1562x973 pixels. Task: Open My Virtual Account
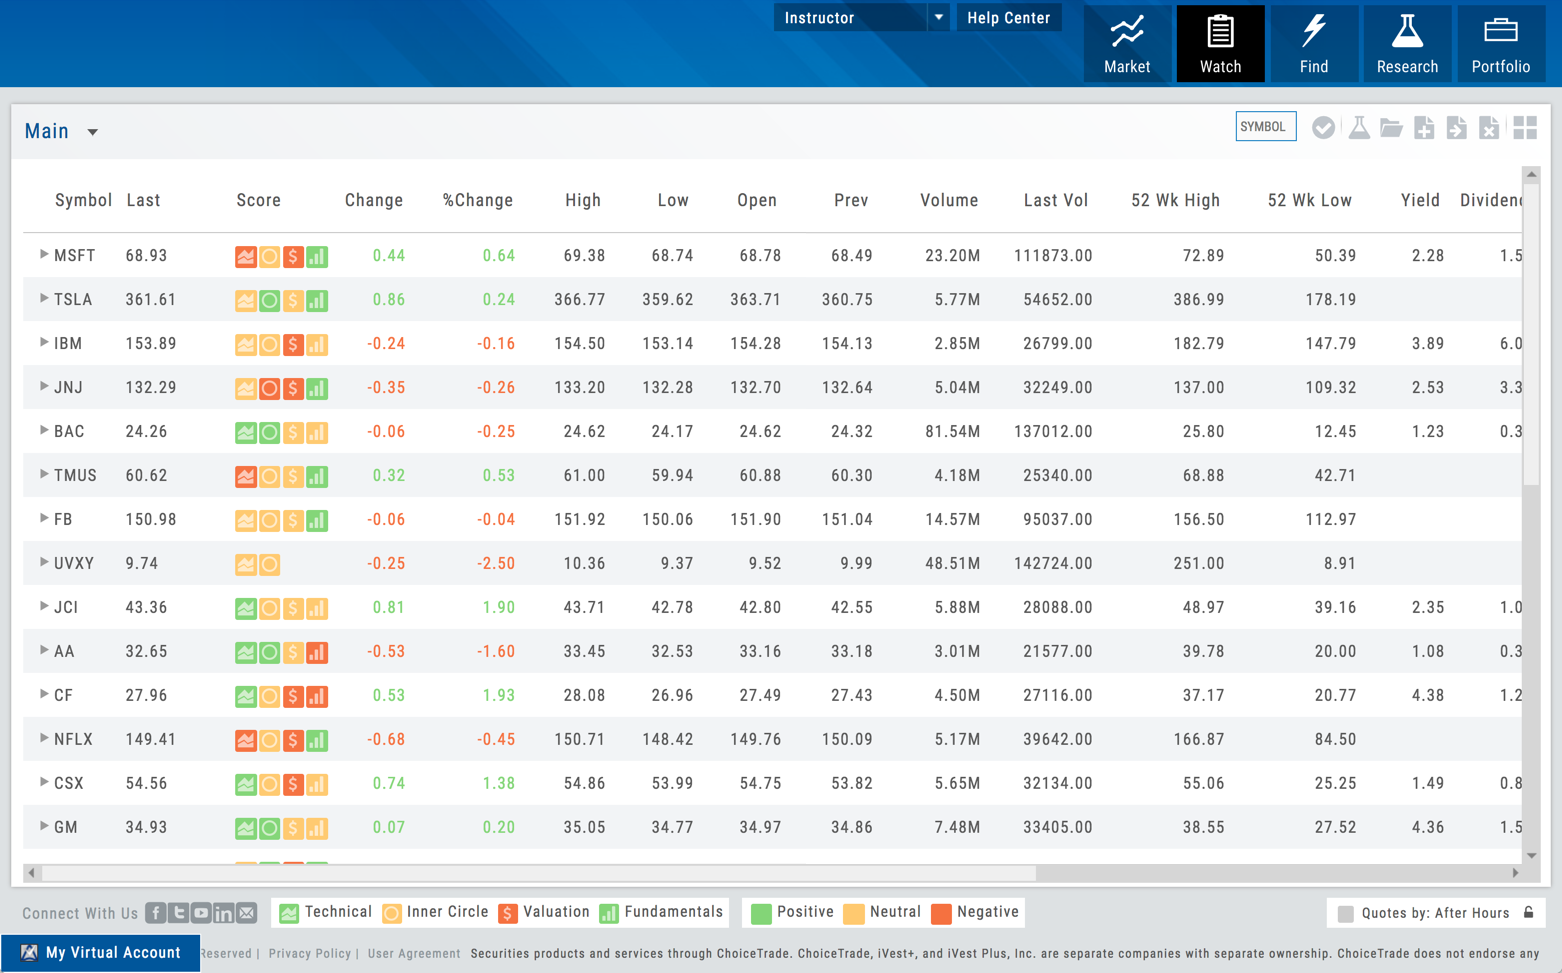(x=100, y=953)
